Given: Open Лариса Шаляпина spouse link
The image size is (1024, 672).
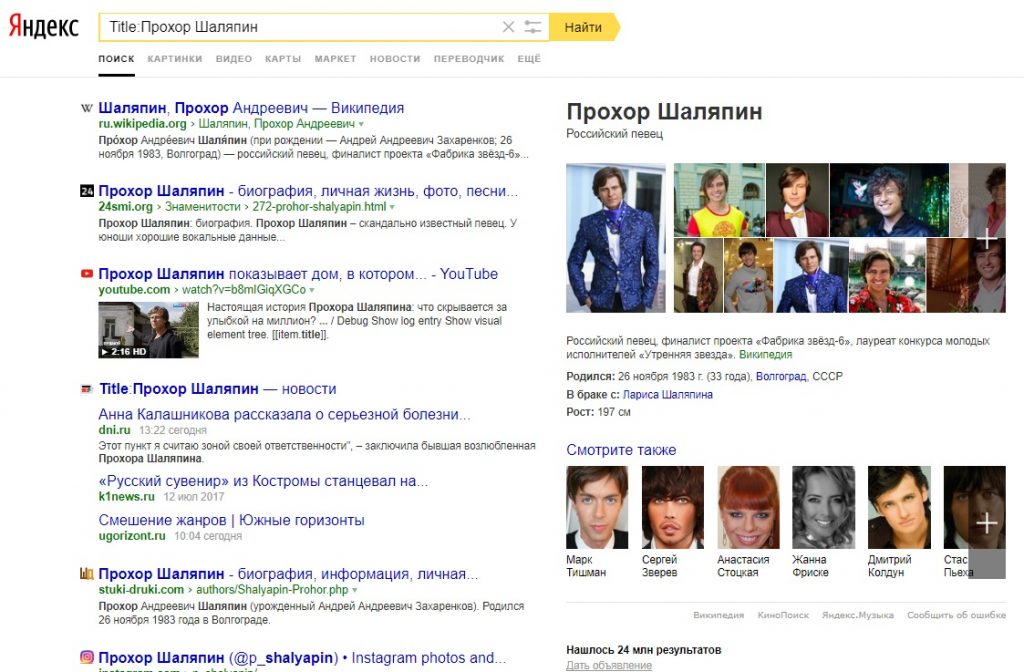Looking at the screenshot, I should (x=668, y=395).
